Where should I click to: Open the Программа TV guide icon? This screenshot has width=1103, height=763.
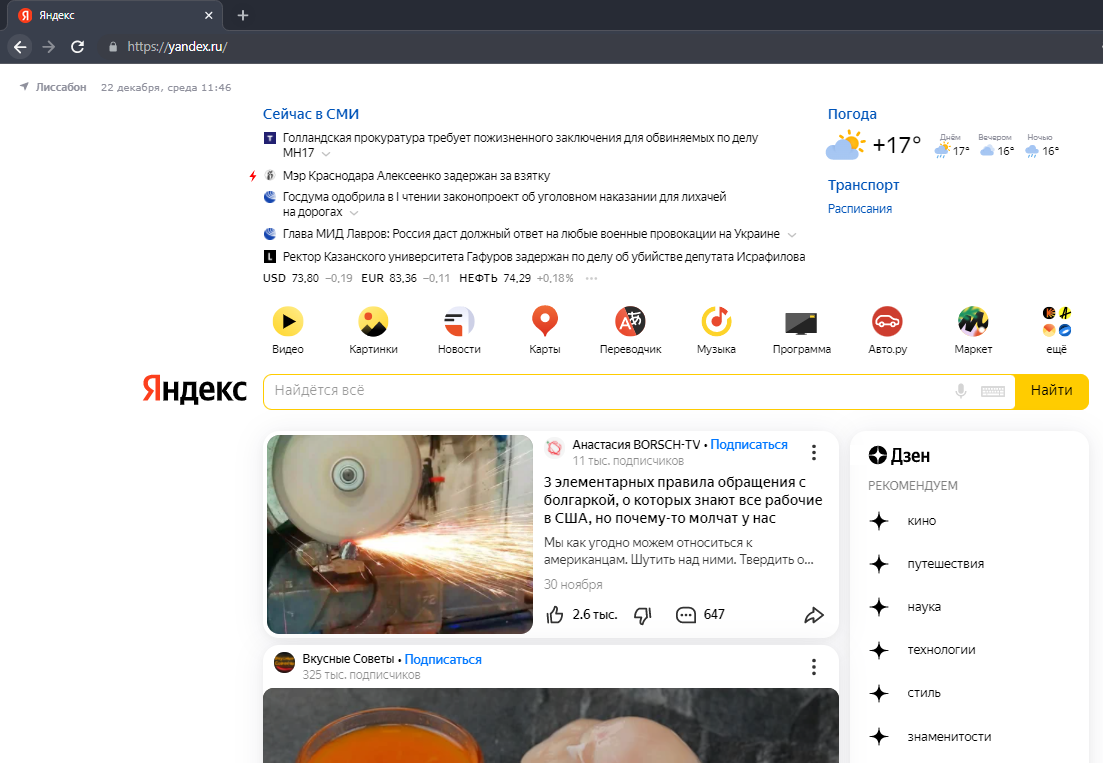click(801, 323)
